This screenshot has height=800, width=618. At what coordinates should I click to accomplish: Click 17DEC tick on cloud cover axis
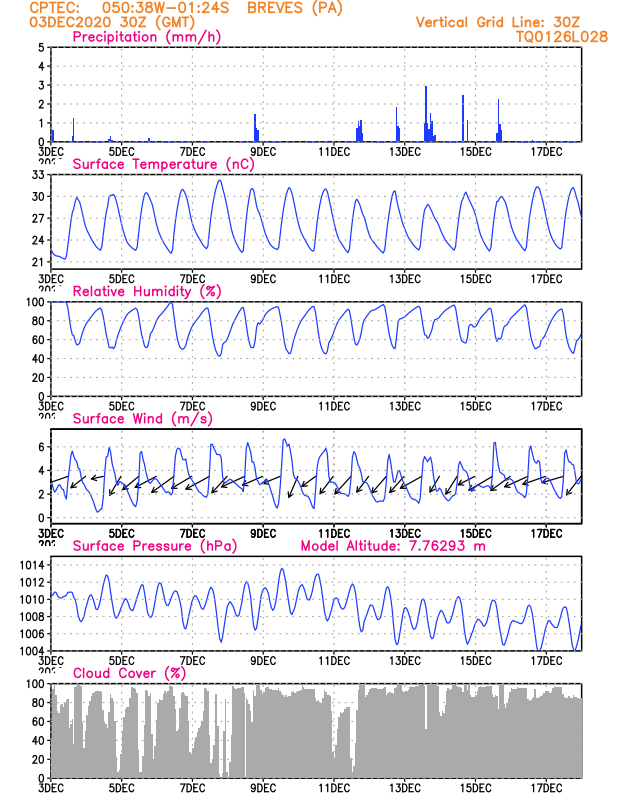tap(546, 788)
